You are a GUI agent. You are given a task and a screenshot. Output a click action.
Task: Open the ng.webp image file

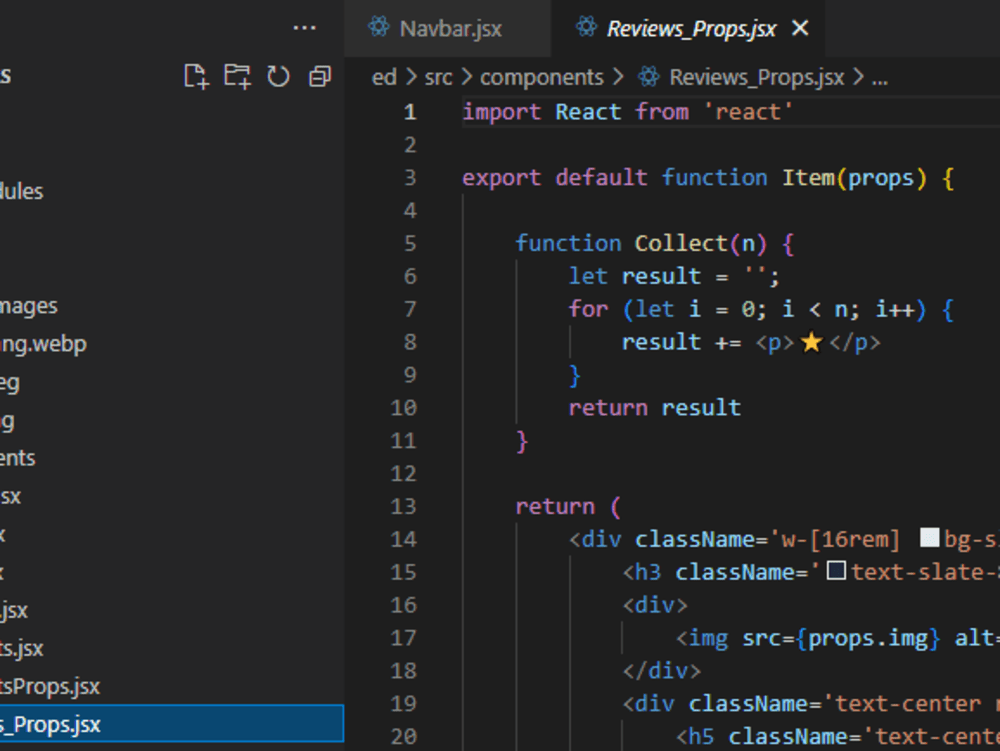44,343
